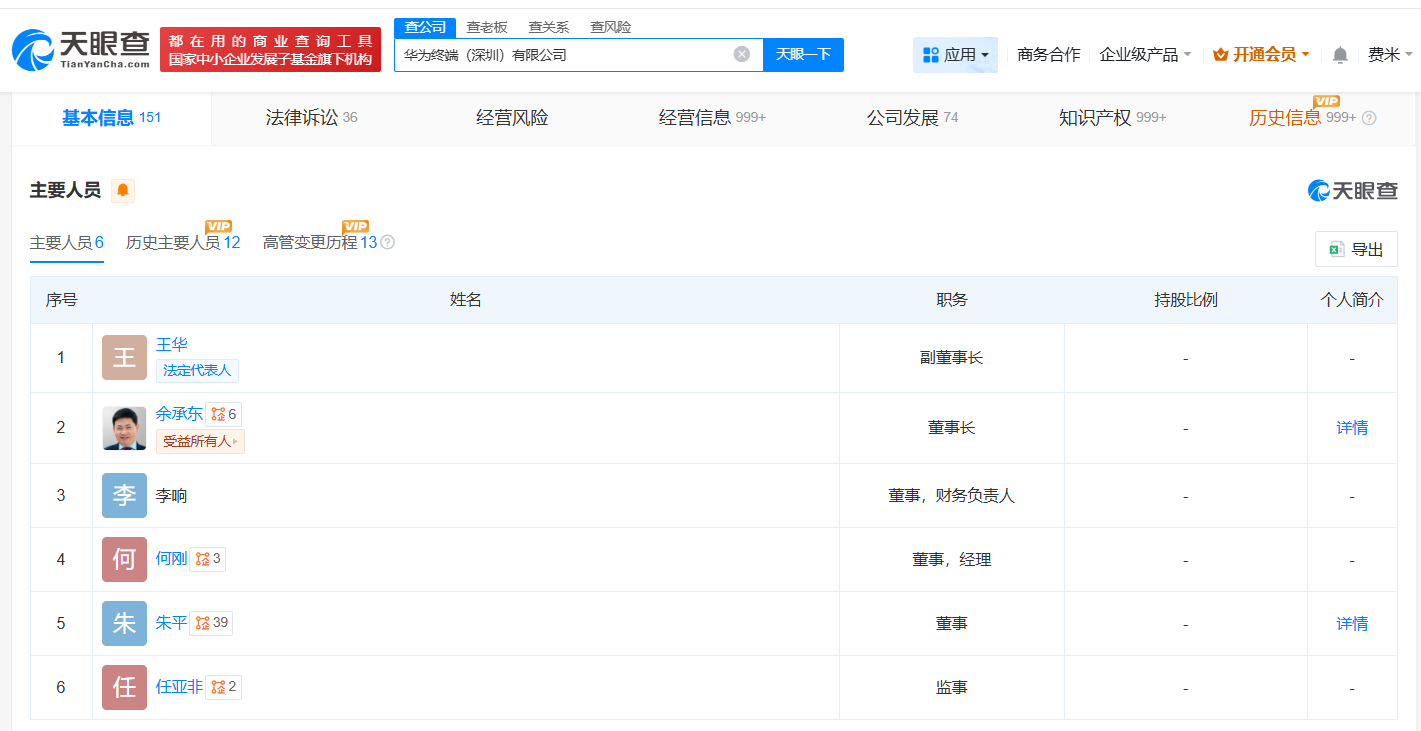Click 王华's avatar

tap(124, 358)
